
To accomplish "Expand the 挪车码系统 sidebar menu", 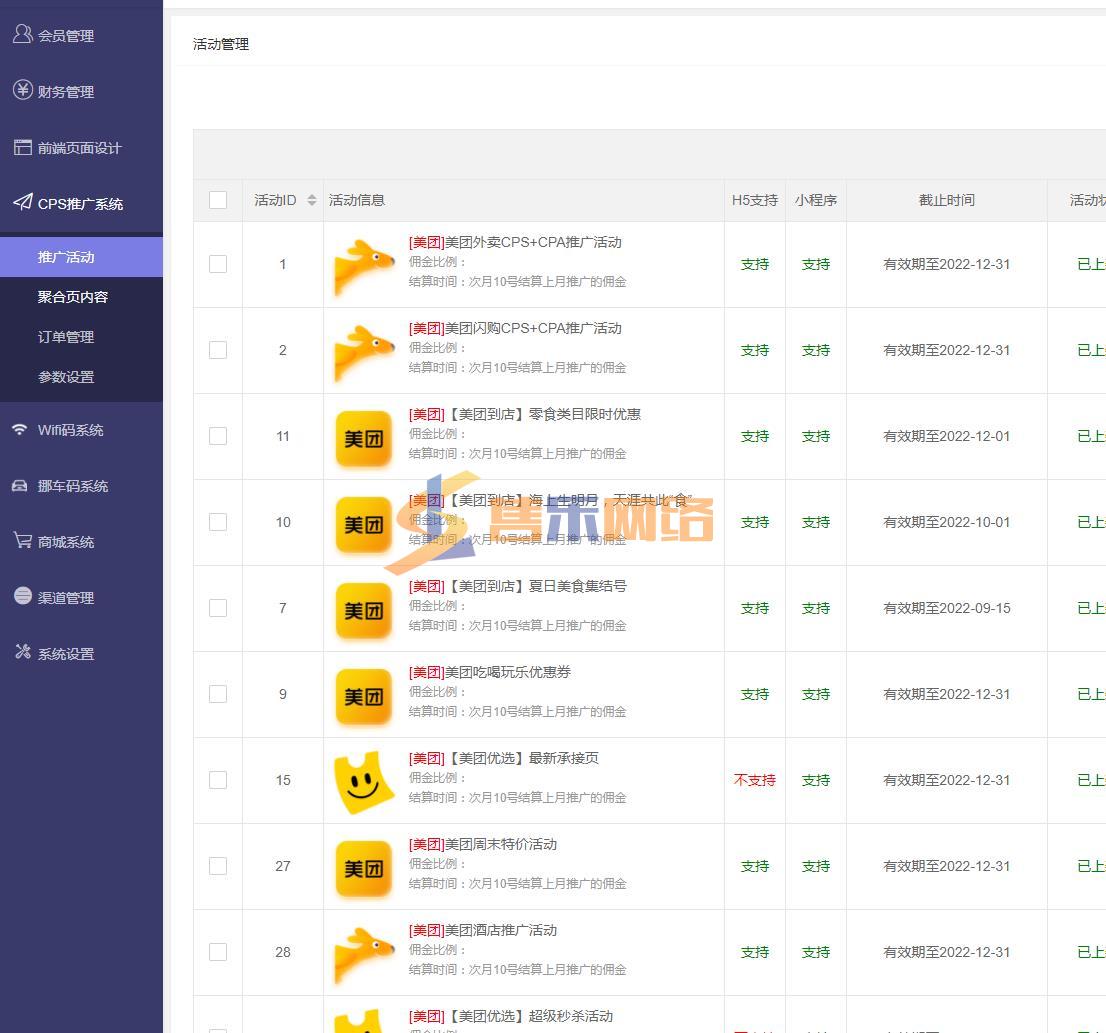I will click(x=81, y=486).
